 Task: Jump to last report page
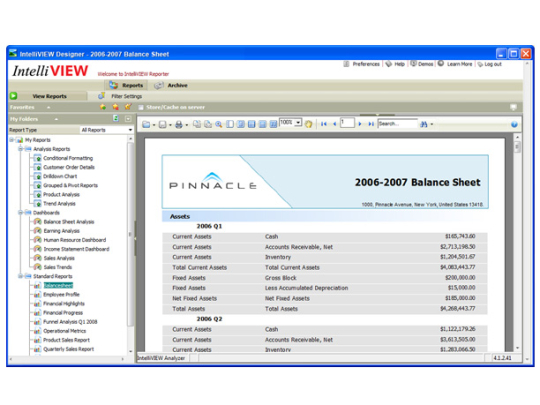point(371,124)
